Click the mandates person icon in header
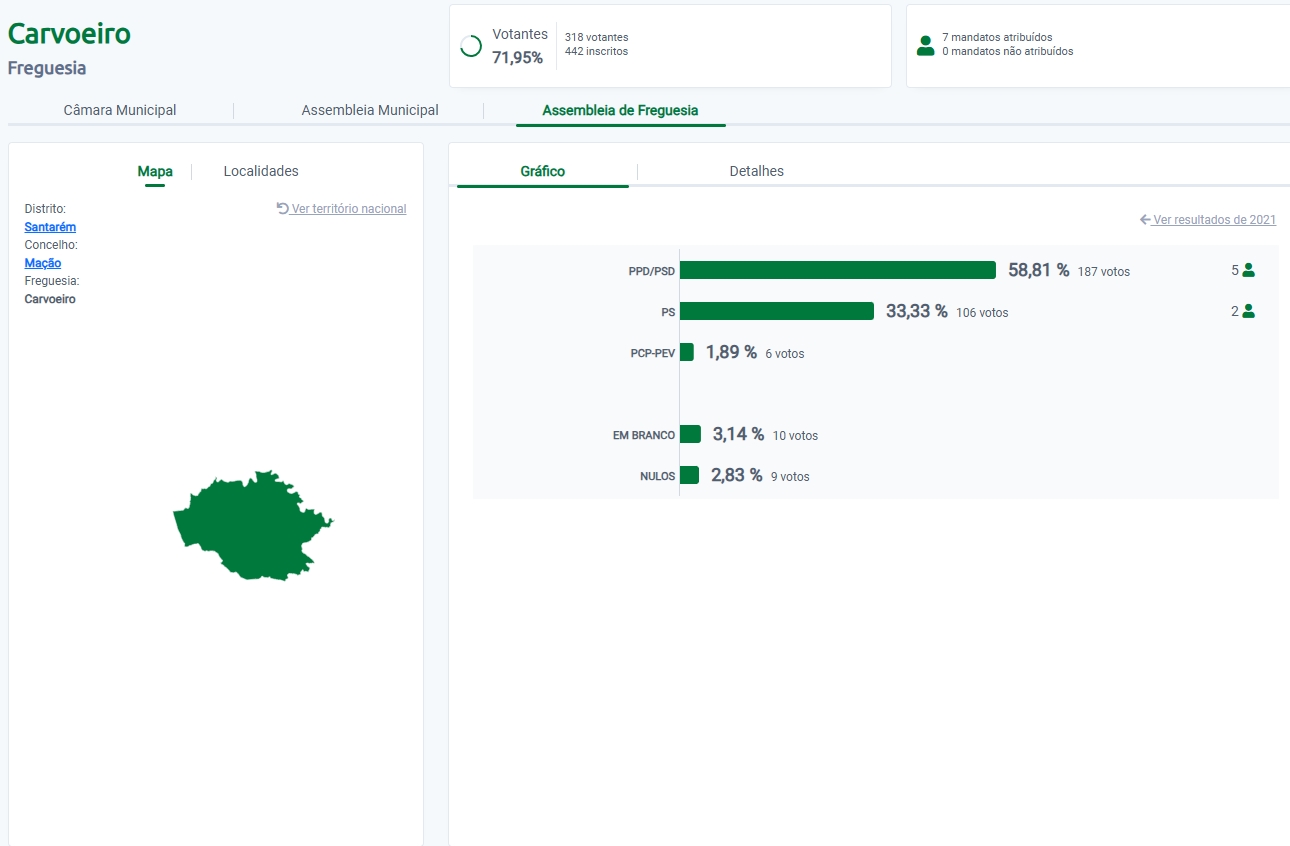This screenshot has height=846, width=1290. tap(925, 45)
